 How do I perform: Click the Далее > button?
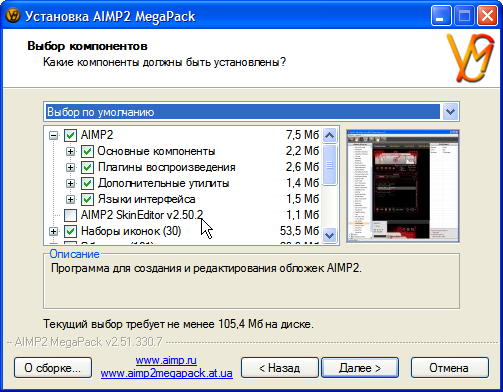click(360, 368)
